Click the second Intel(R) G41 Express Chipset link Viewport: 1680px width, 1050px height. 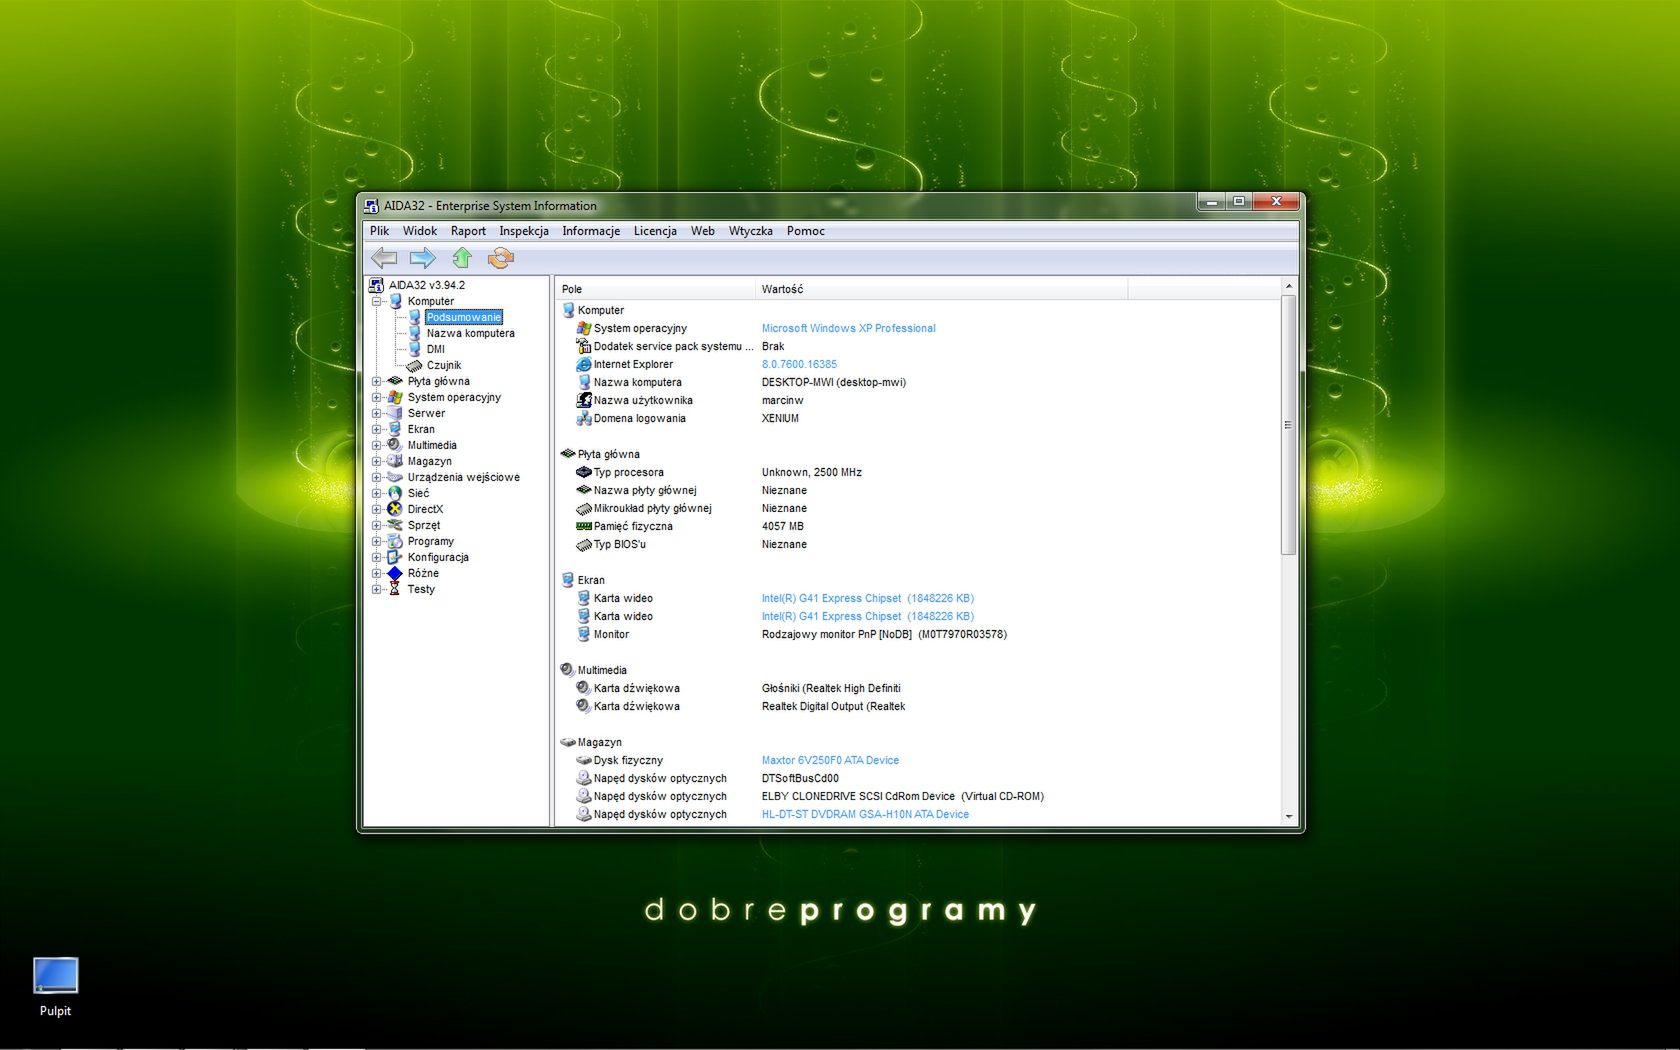[867, 616]
